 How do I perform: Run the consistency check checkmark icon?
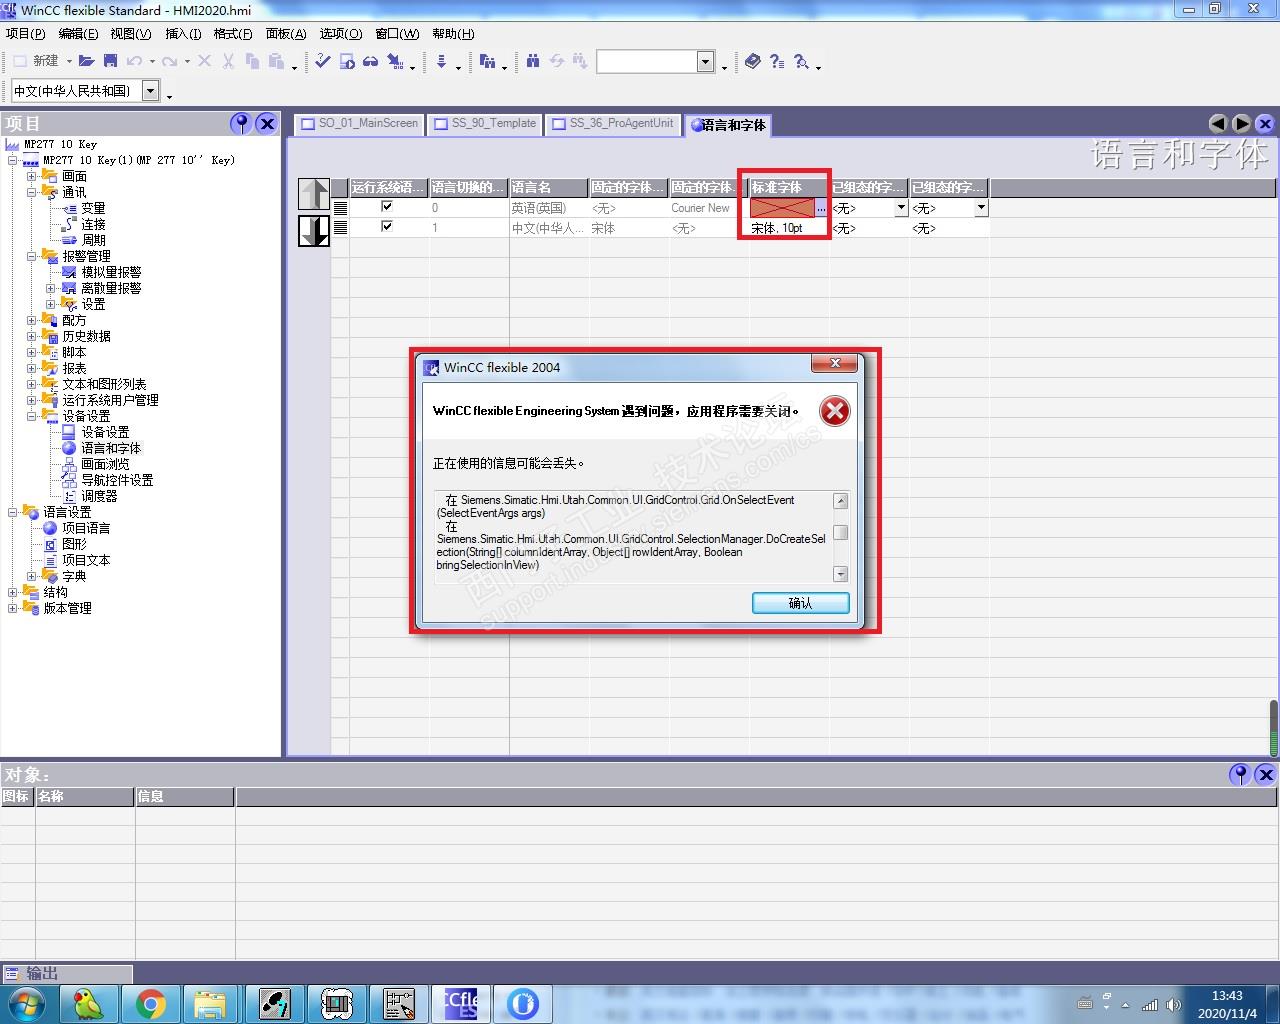[x=322, y=61]
